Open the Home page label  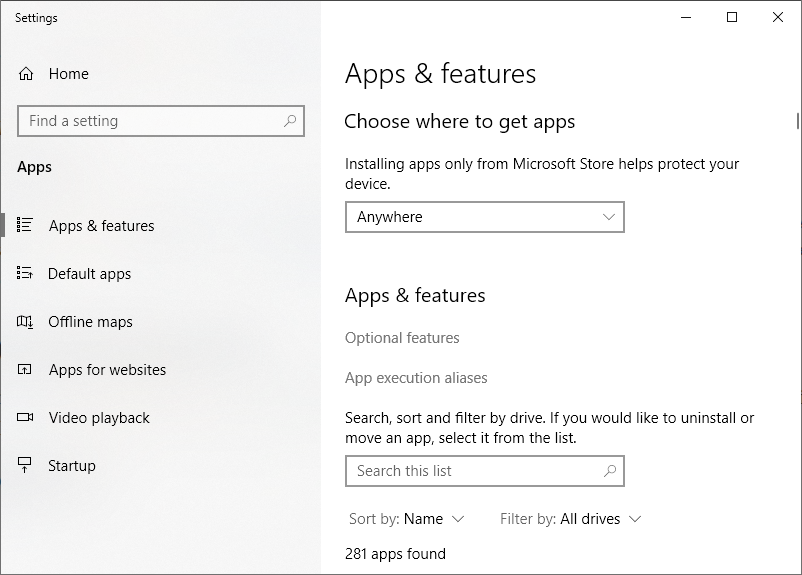pos(69,74)
